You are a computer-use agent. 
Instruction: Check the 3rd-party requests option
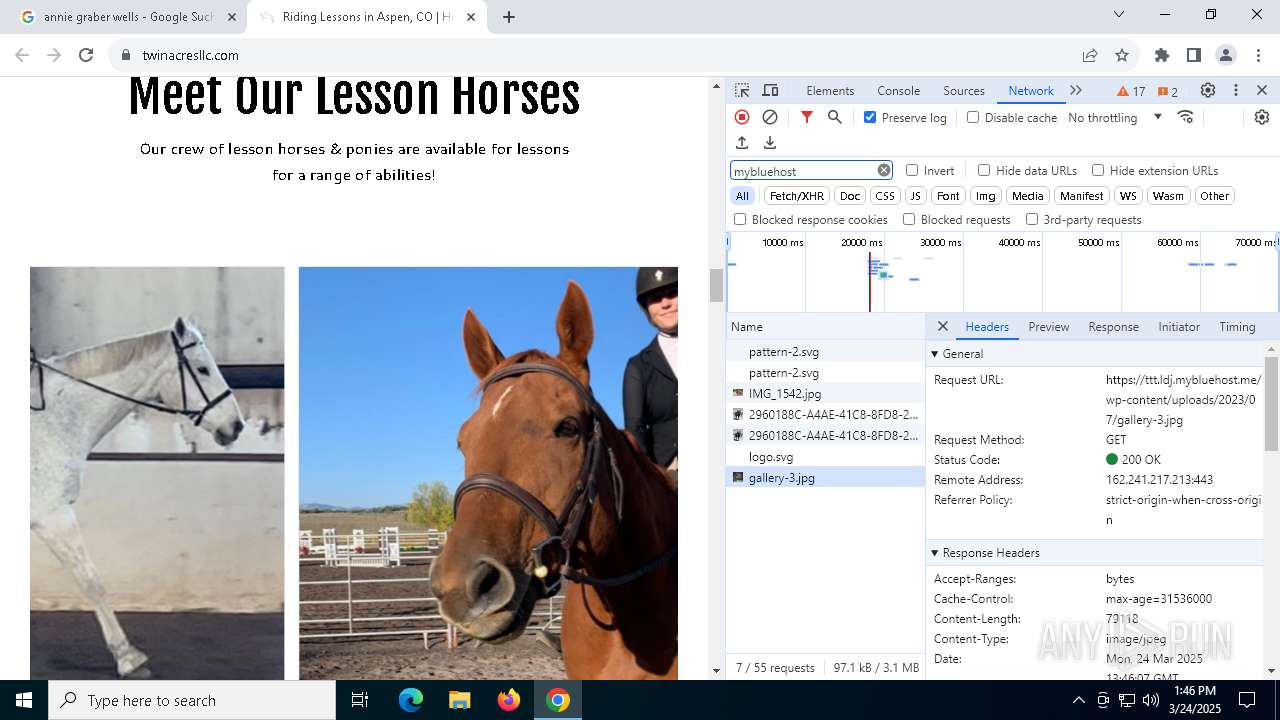(x=1032, y=219)
